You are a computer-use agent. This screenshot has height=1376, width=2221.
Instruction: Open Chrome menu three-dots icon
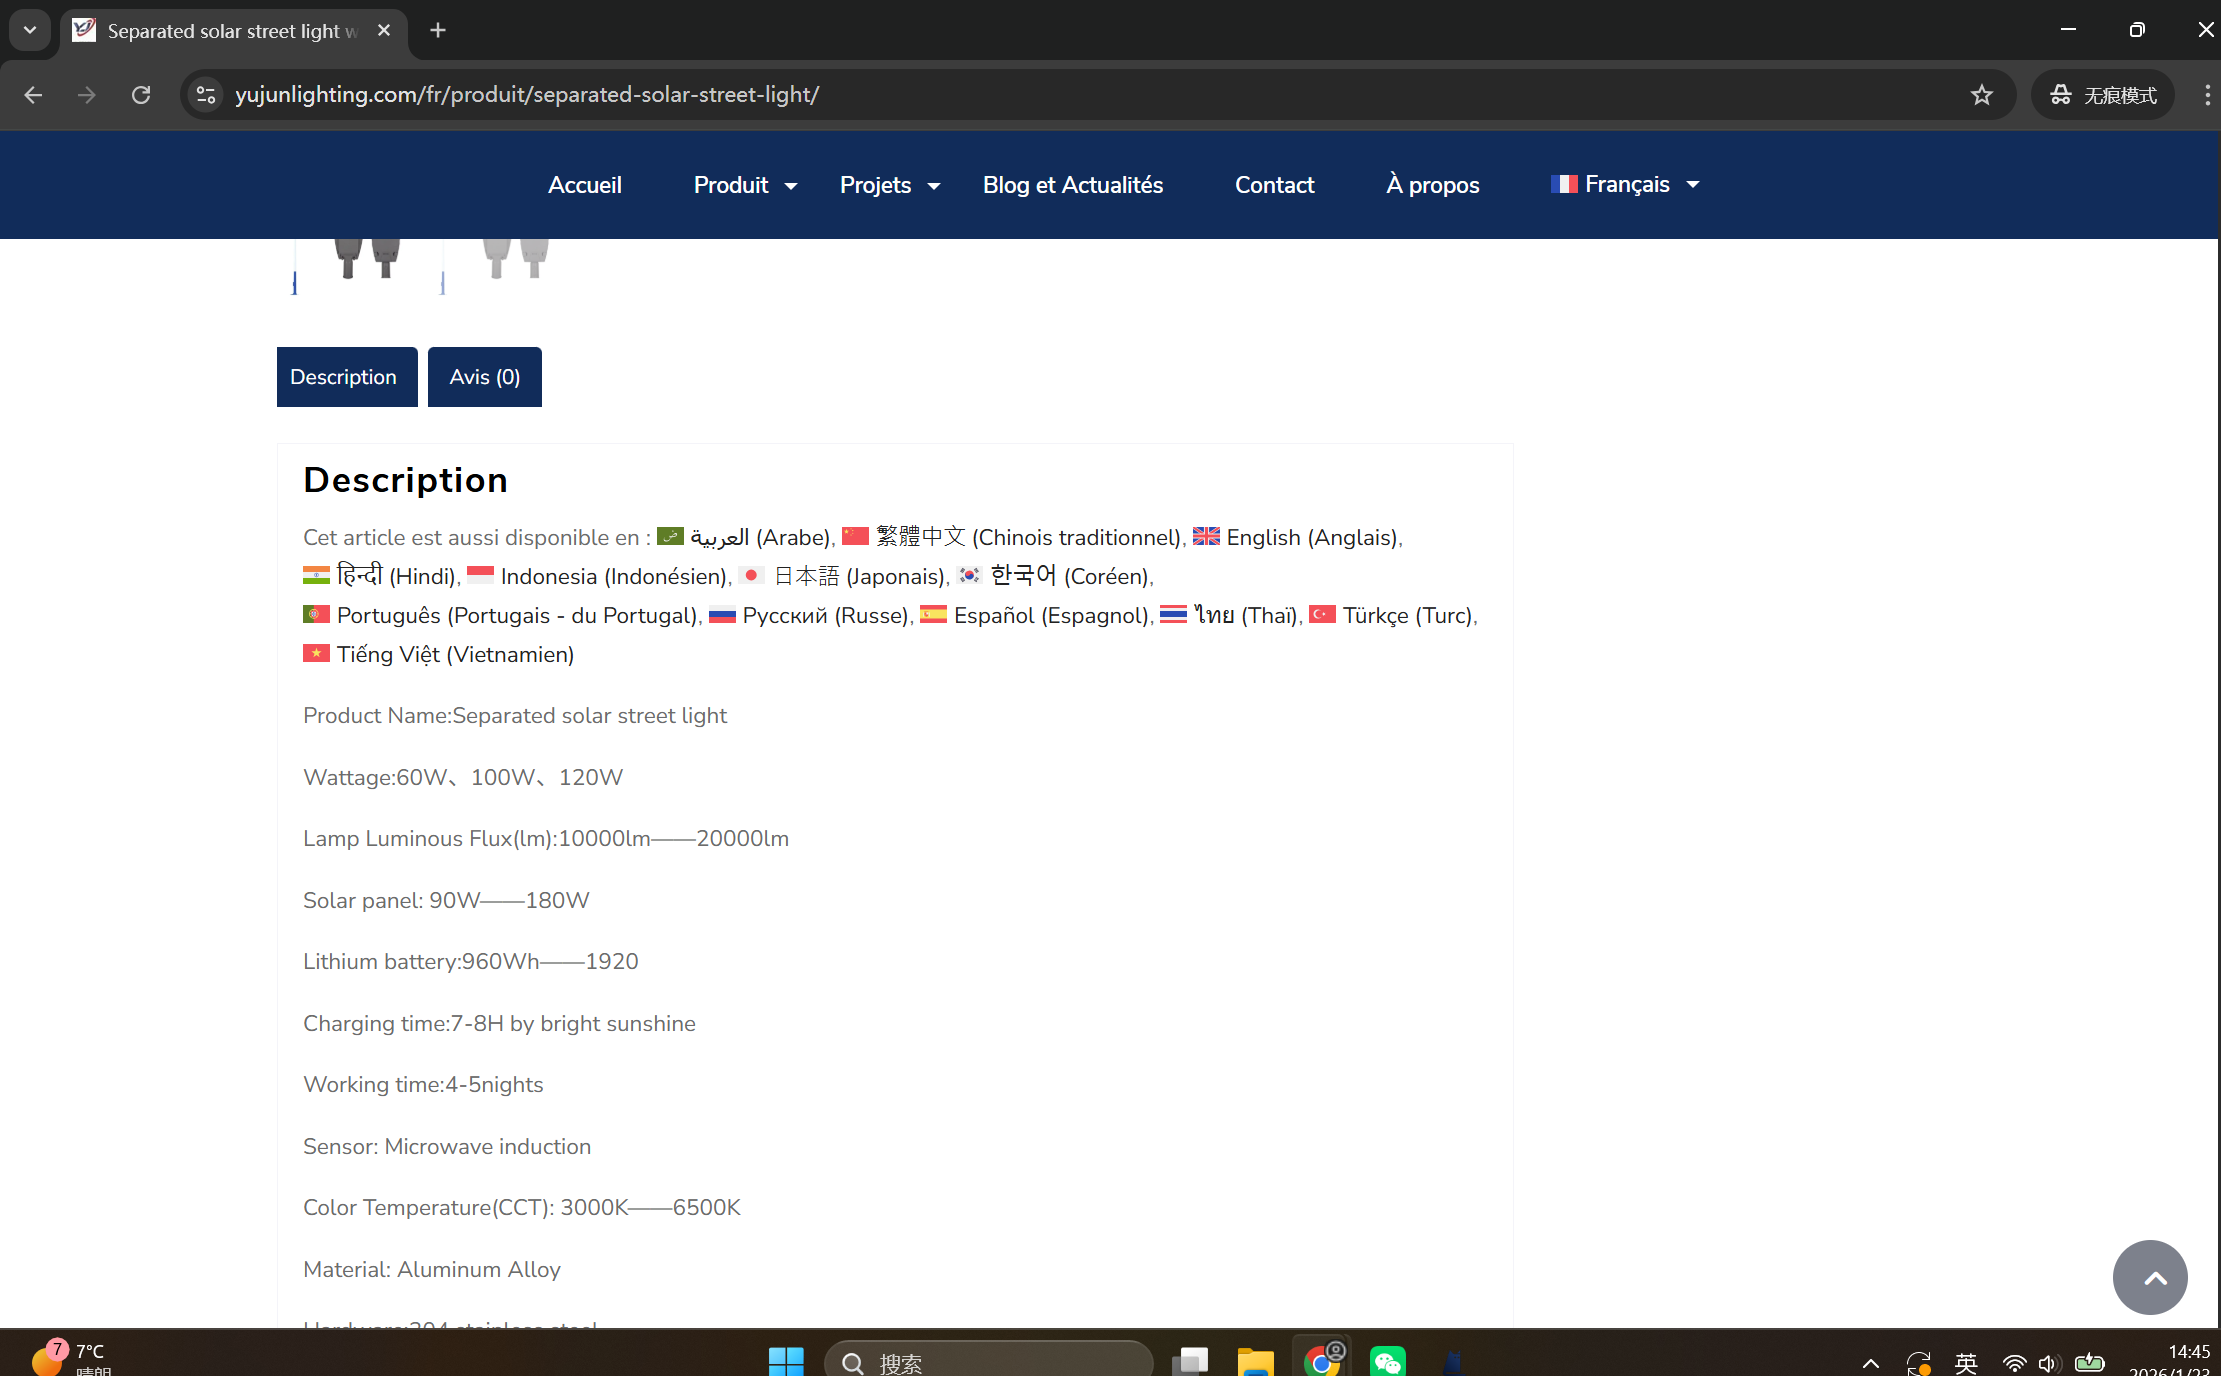point(2206,95)
